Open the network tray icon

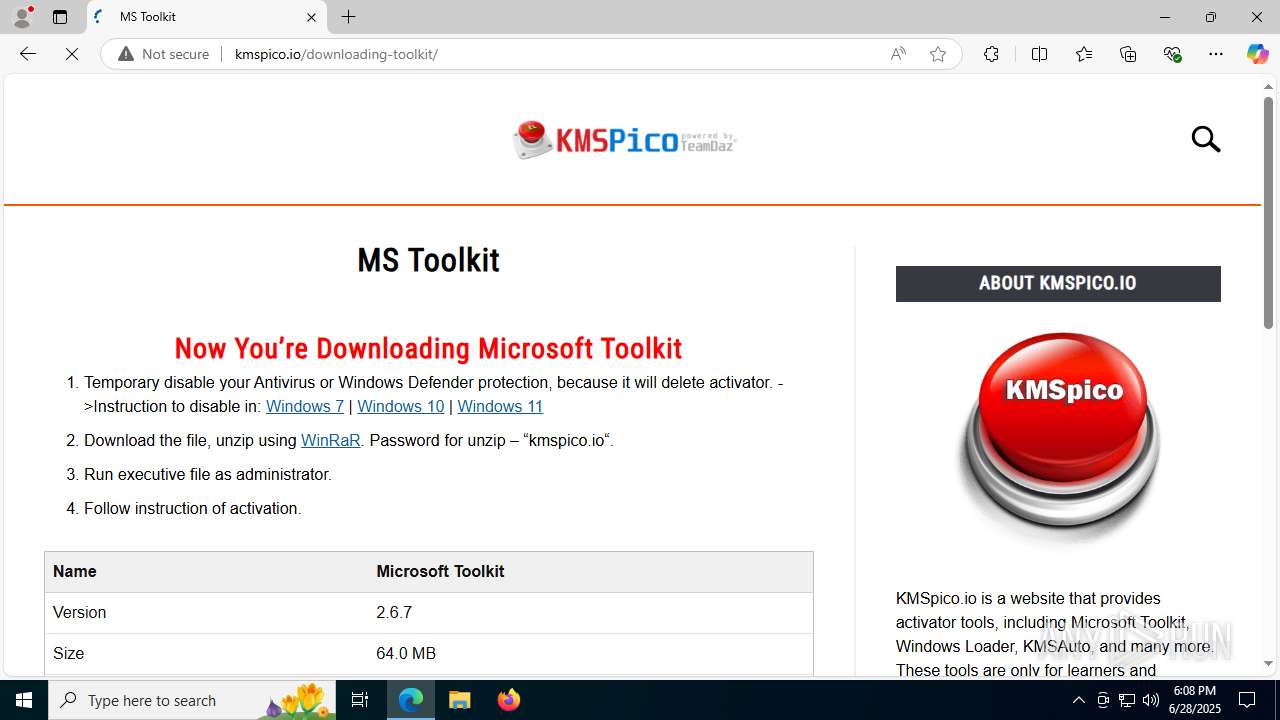click(x=1127, y=700)
